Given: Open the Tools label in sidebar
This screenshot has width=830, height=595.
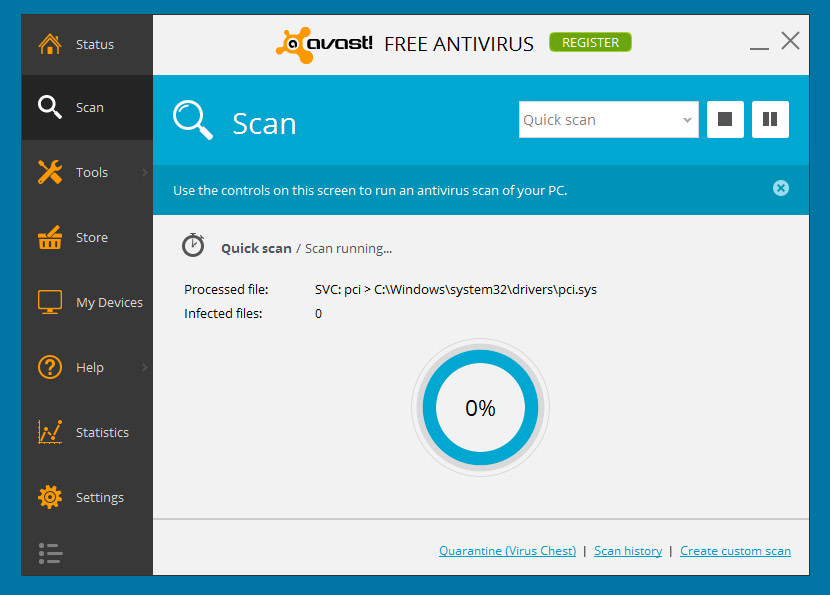Looking at the screenshot, I should (x=92, y=173).
